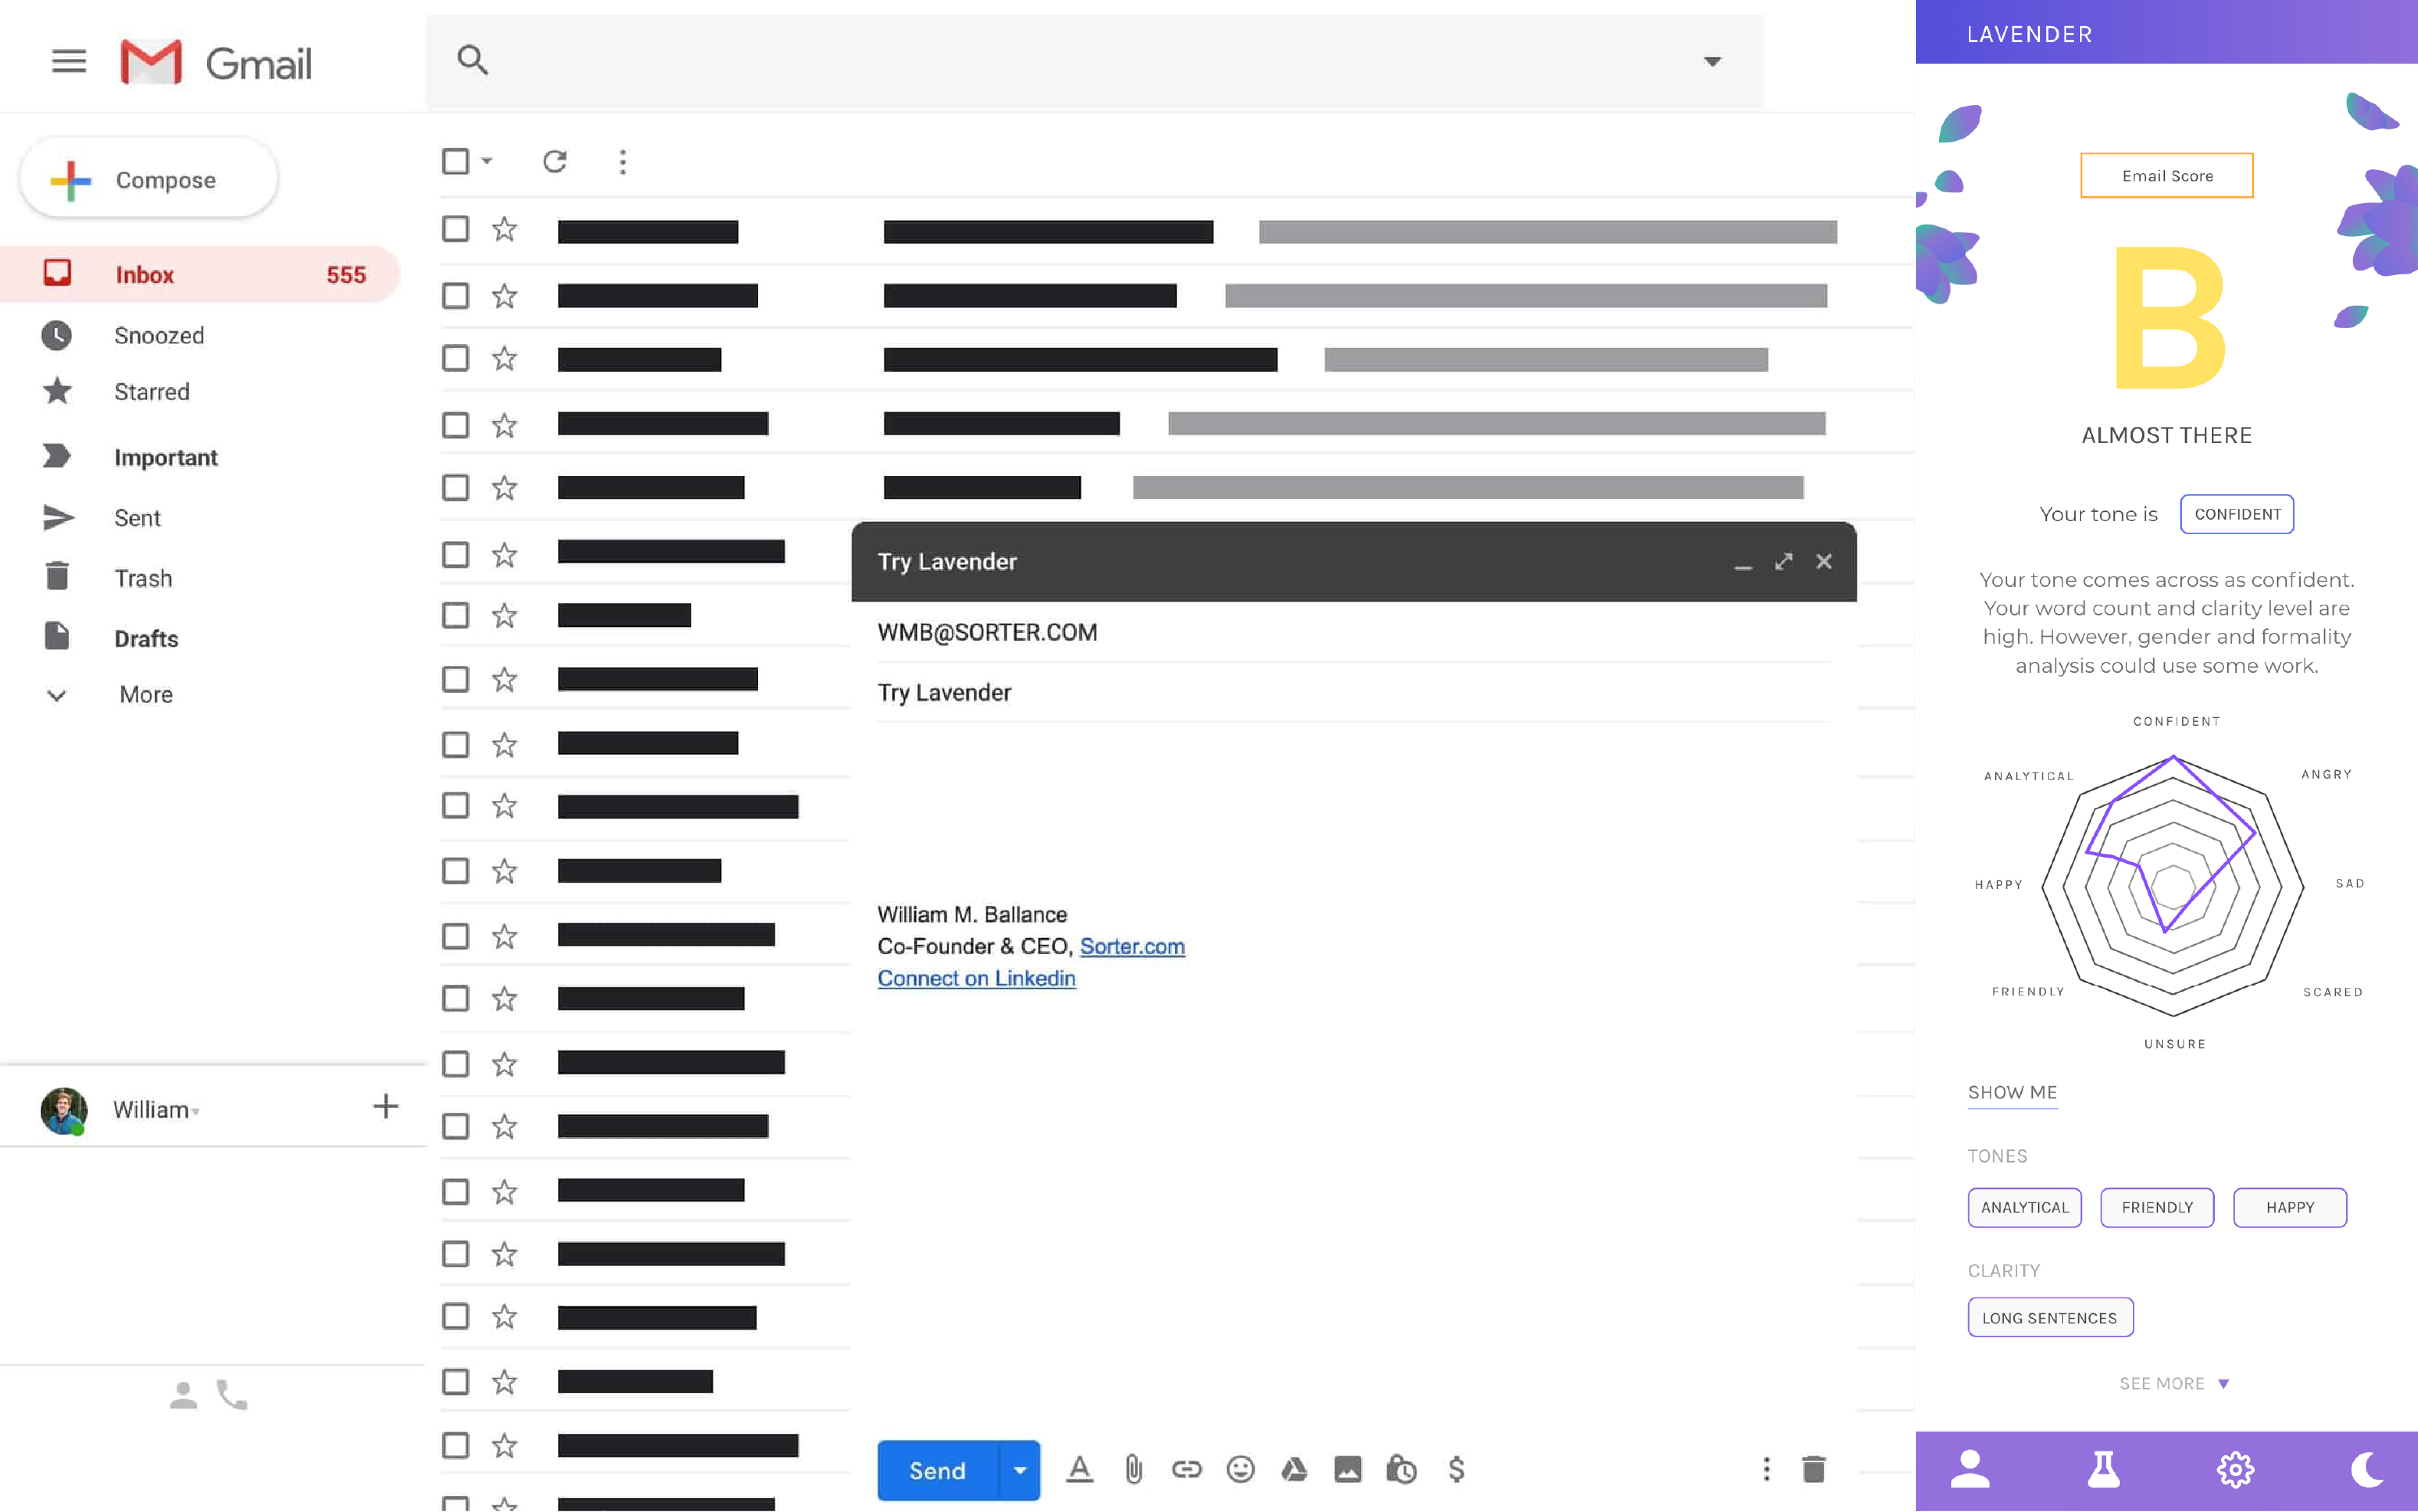
Task: Open the Send options dropdown arrow
Action: [1019, 1470]
